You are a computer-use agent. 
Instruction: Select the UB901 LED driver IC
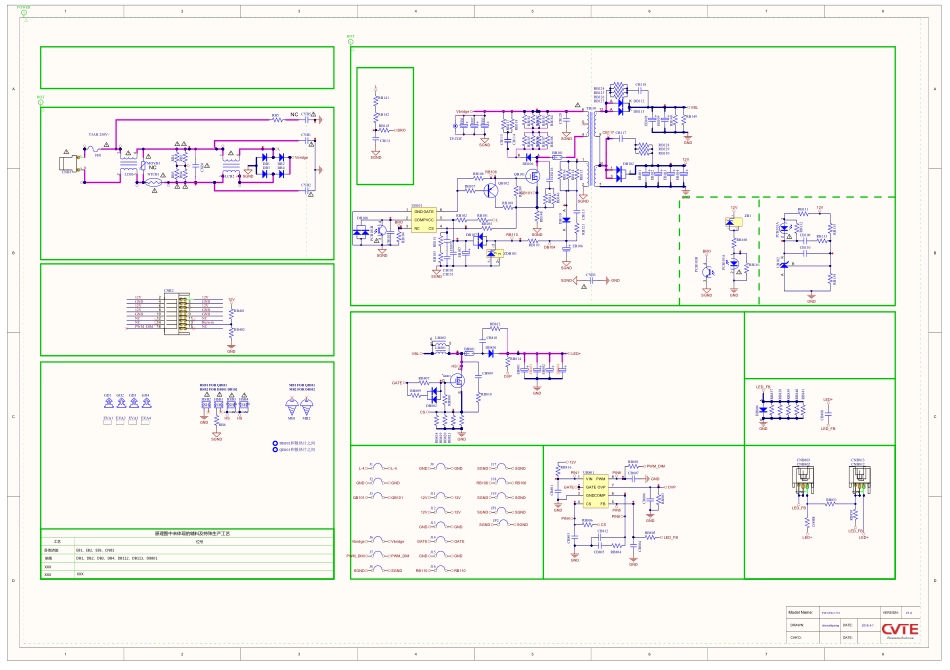pyautogui.click(x=595, y=488)
